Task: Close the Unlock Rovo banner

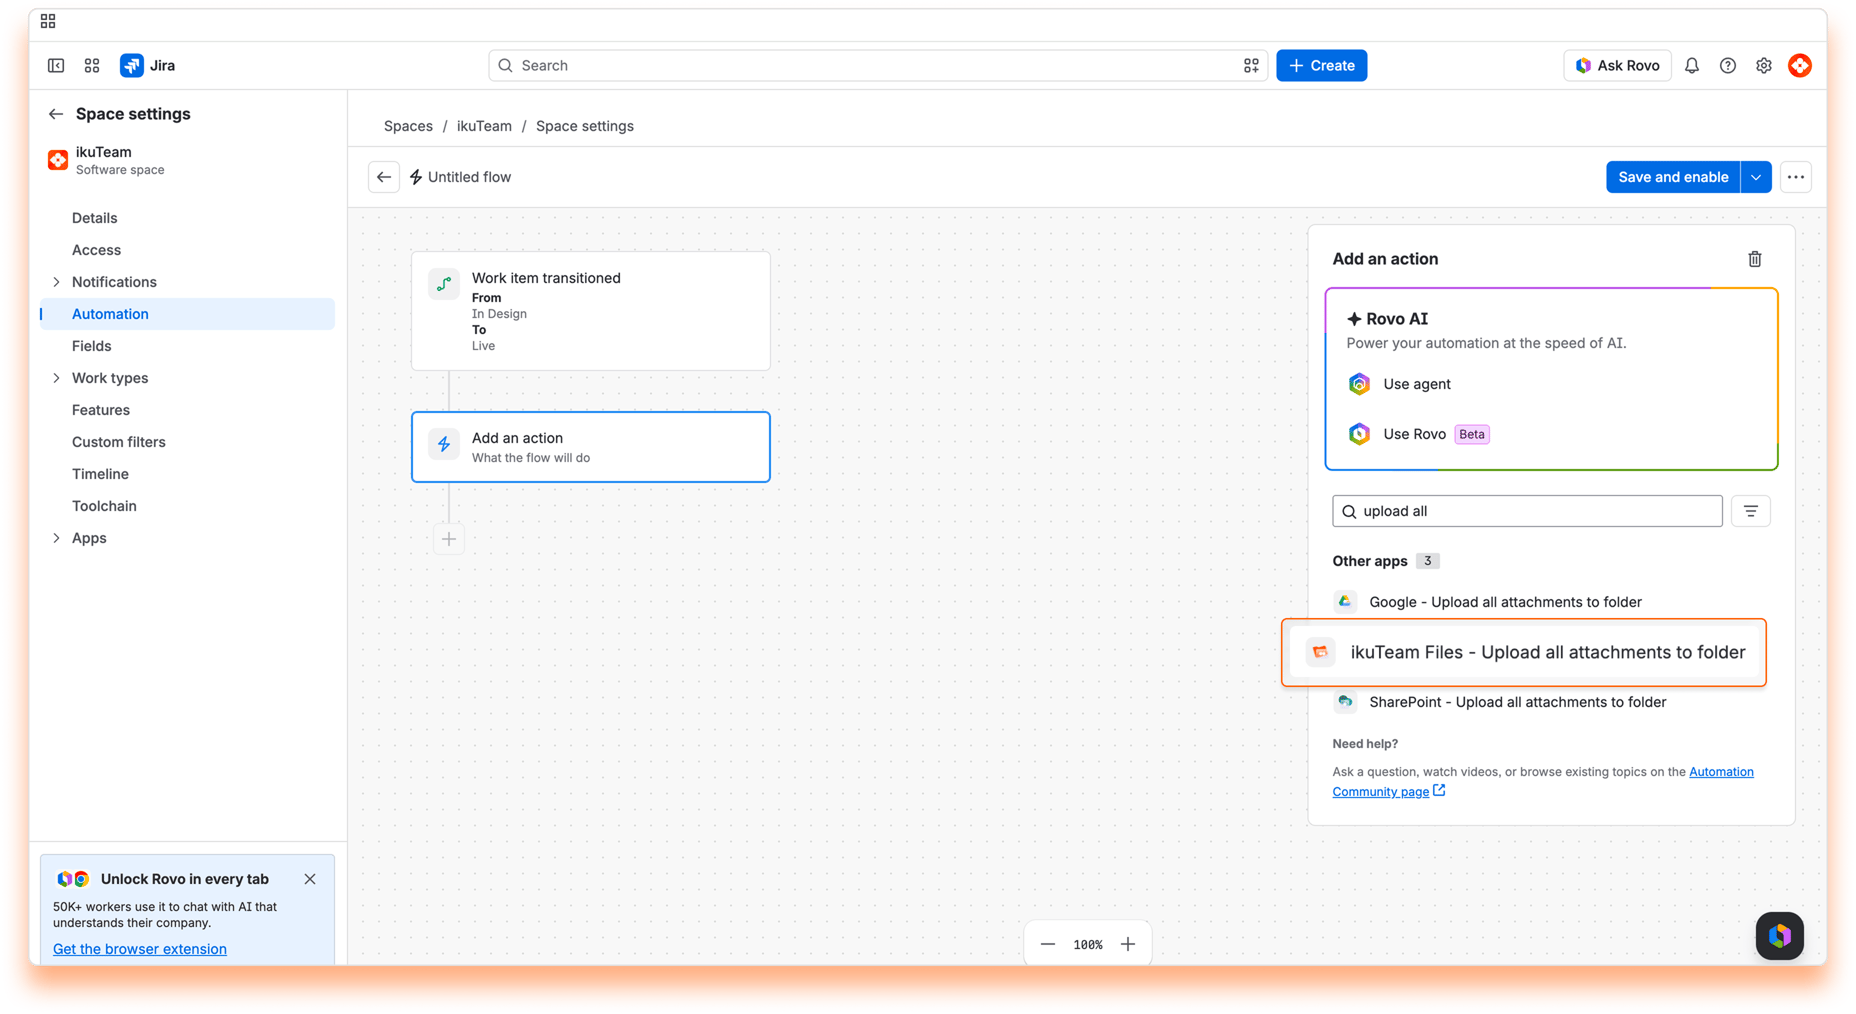Action: (x=310, y=879)
